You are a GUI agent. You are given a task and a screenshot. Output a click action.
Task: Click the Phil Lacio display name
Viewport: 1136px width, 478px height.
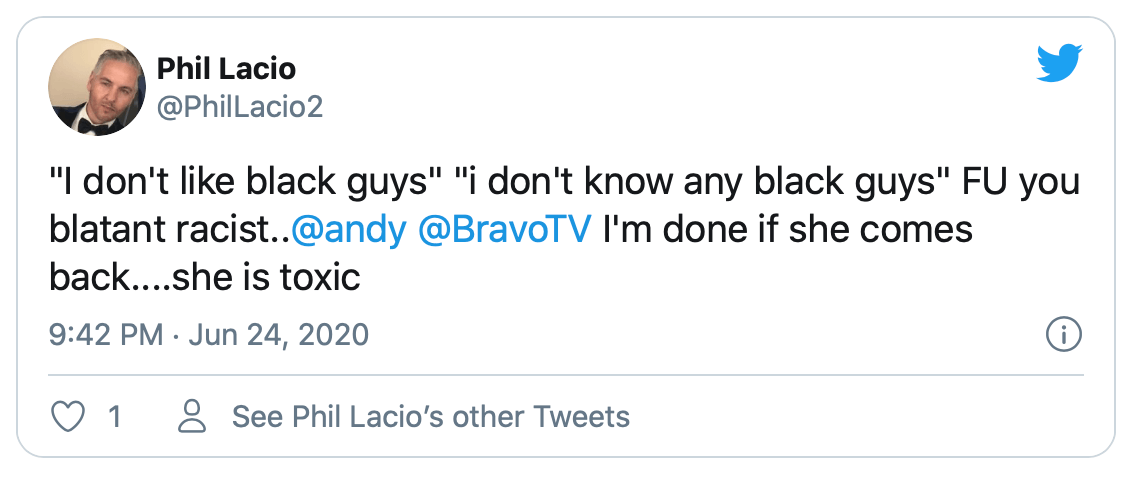[x=226, y=69]
